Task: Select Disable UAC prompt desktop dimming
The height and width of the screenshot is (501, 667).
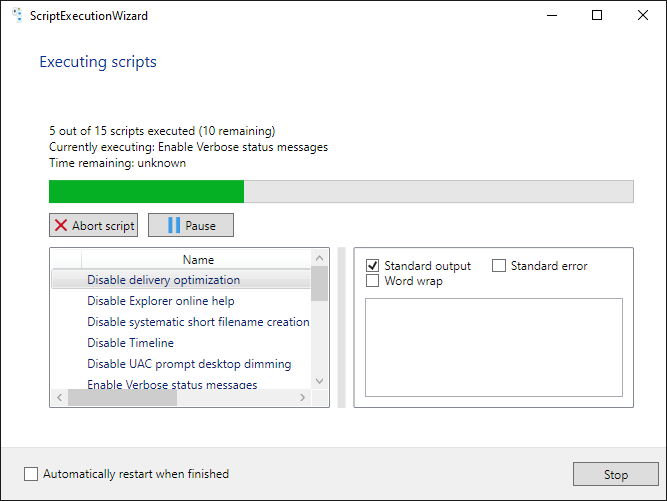Action: (188, 364)
